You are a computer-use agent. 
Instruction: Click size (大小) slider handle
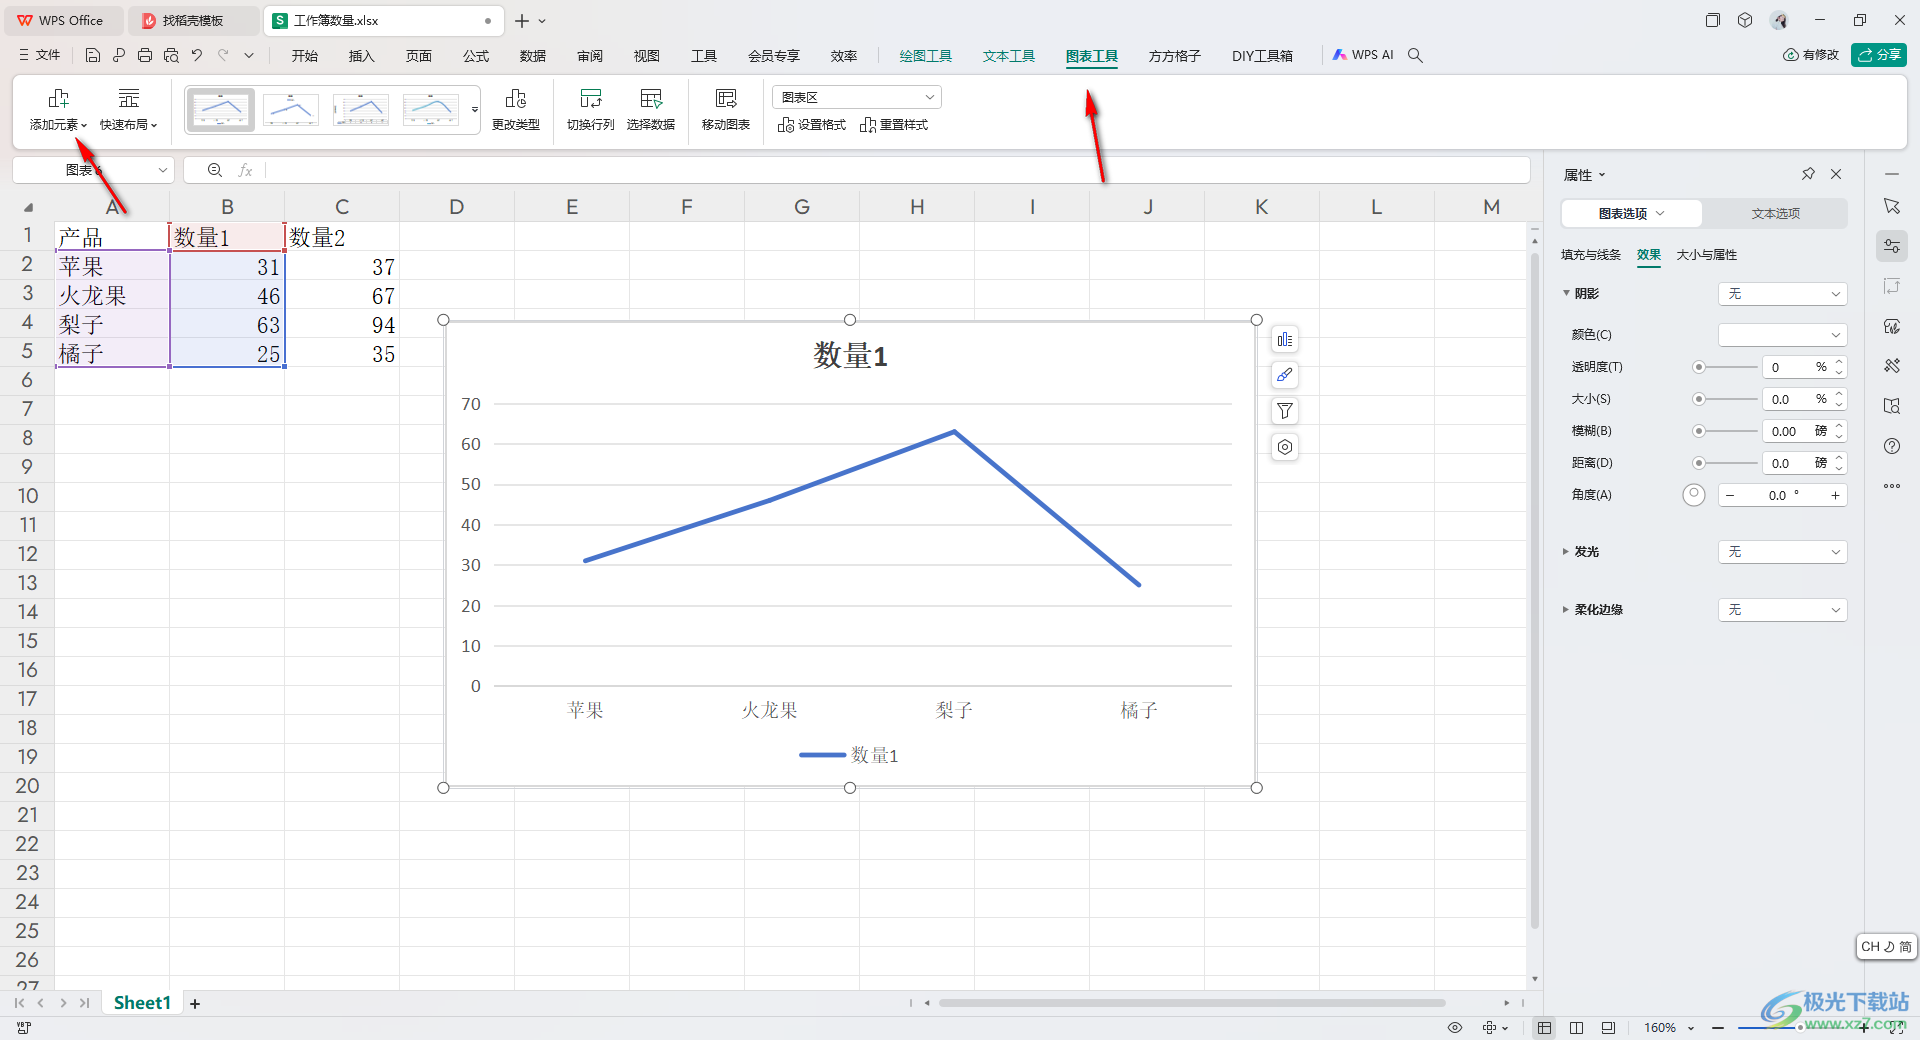(x=1698, y=399)
